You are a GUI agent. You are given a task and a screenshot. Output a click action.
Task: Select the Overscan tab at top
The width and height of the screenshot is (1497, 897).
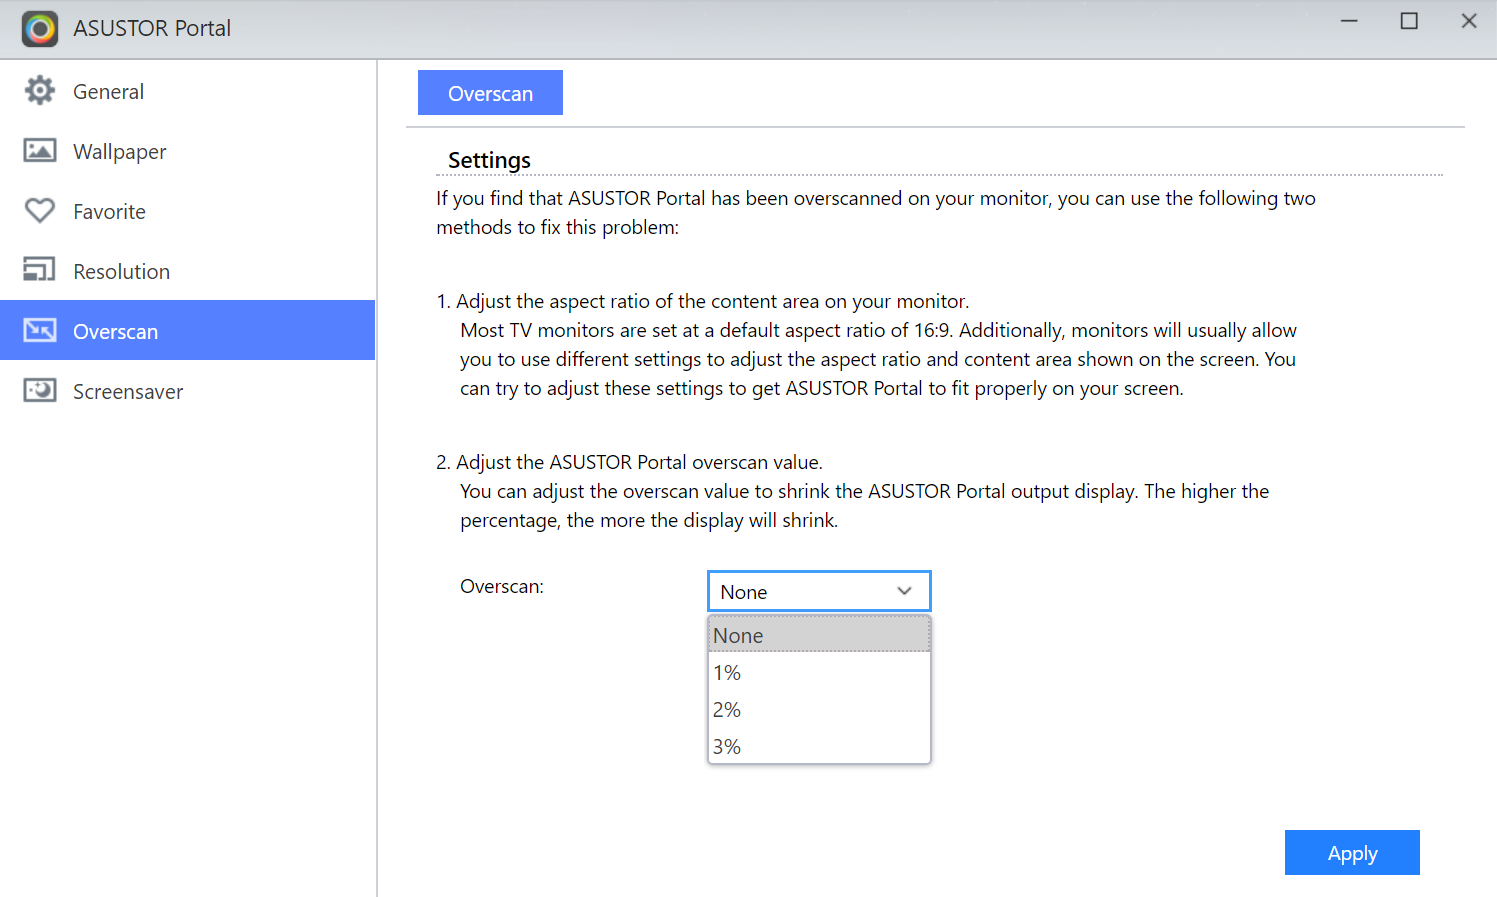[x=490, y=93]
